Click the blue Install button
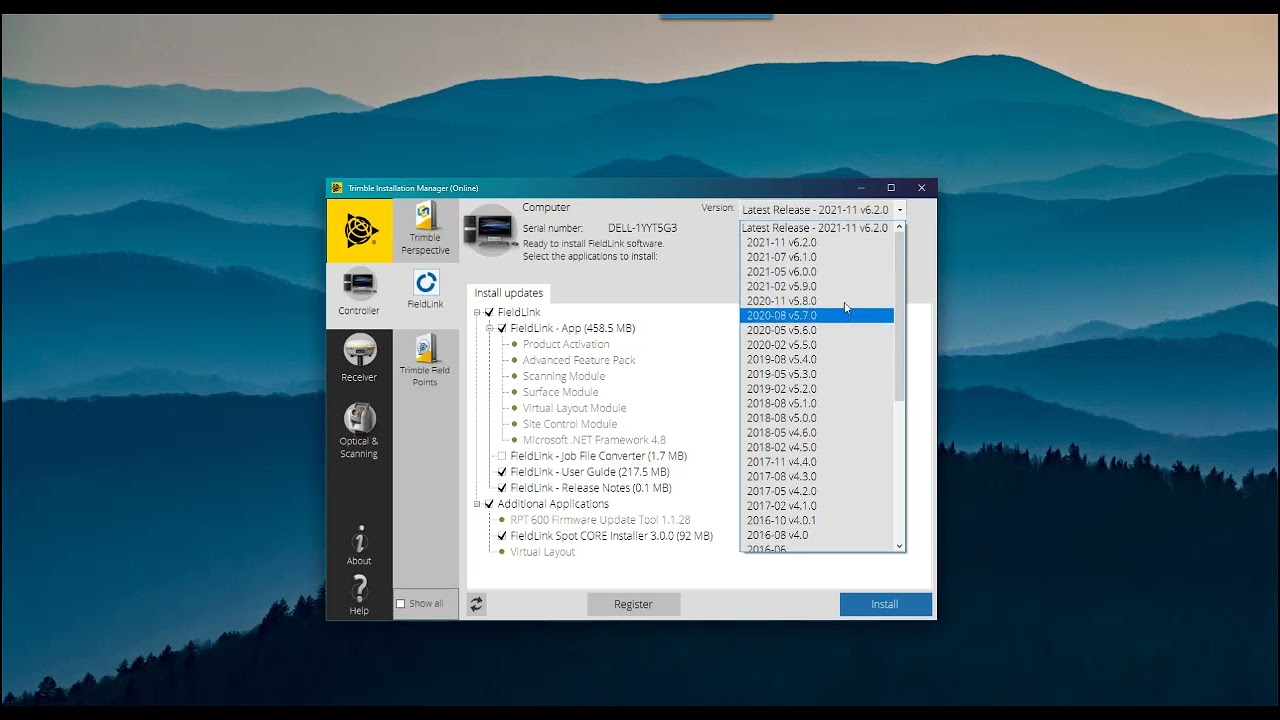The width and height of the screenshot is (1280, 720). pos(885,604)
